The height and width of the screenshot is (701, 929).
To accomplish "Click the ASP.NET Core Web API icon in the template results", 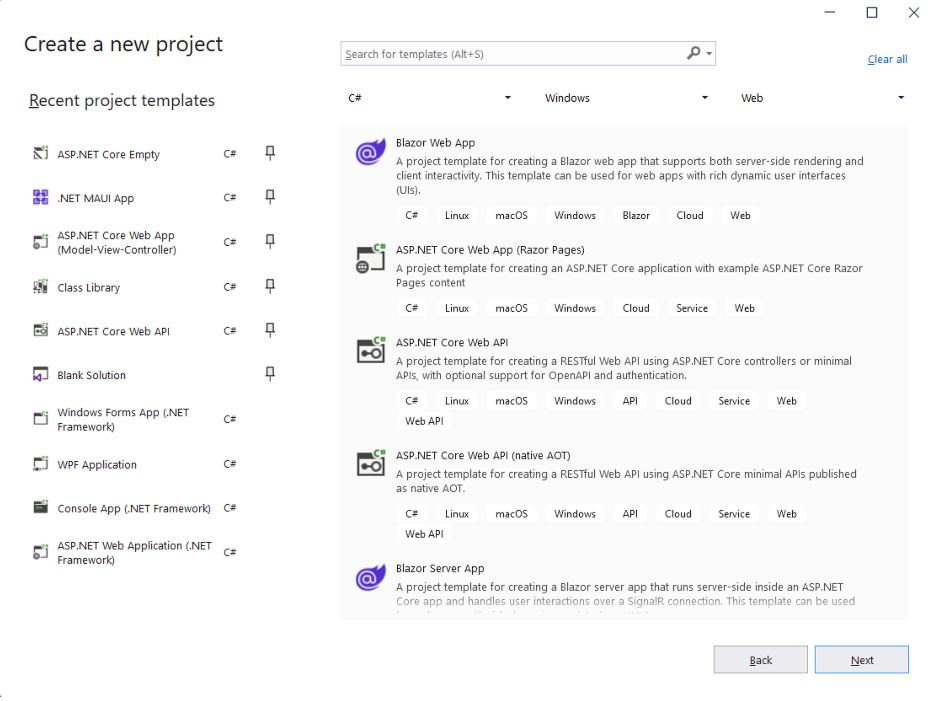I will tap(370, 350).
